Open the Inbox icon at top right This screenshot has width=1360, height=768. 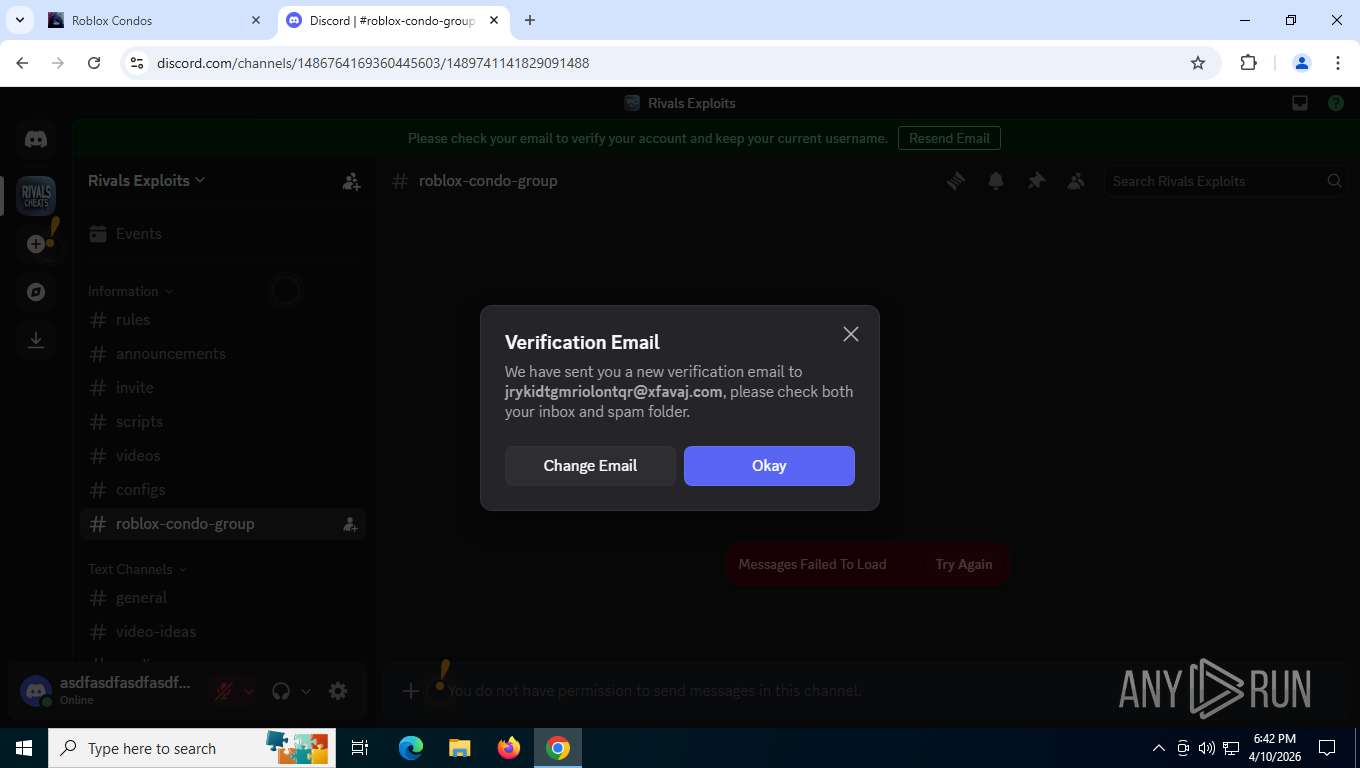click(x=1300, y=103)
